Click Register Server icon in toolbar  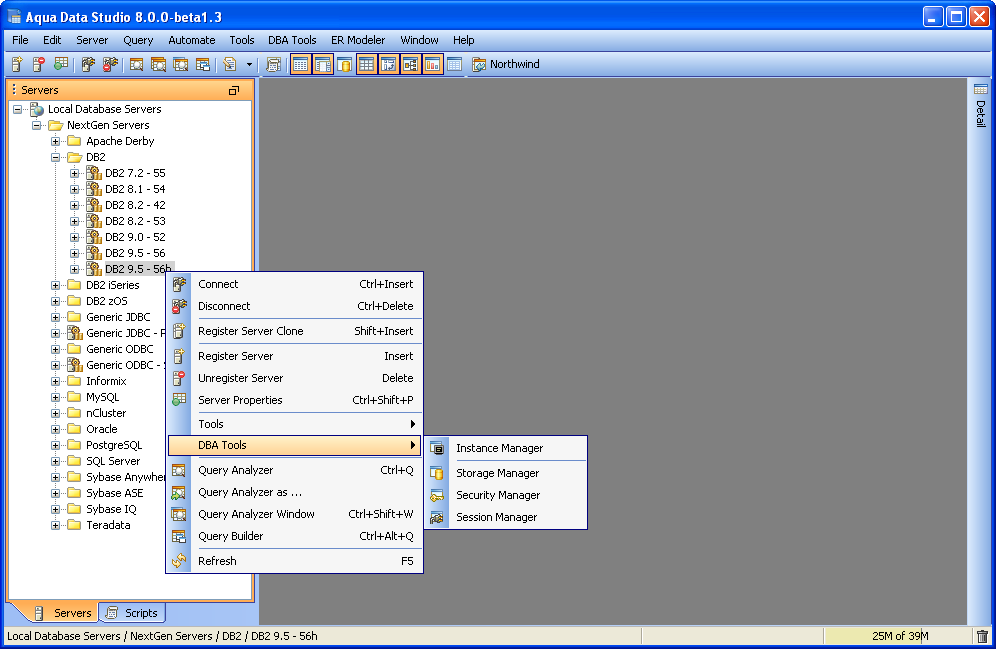pos(17,64)
